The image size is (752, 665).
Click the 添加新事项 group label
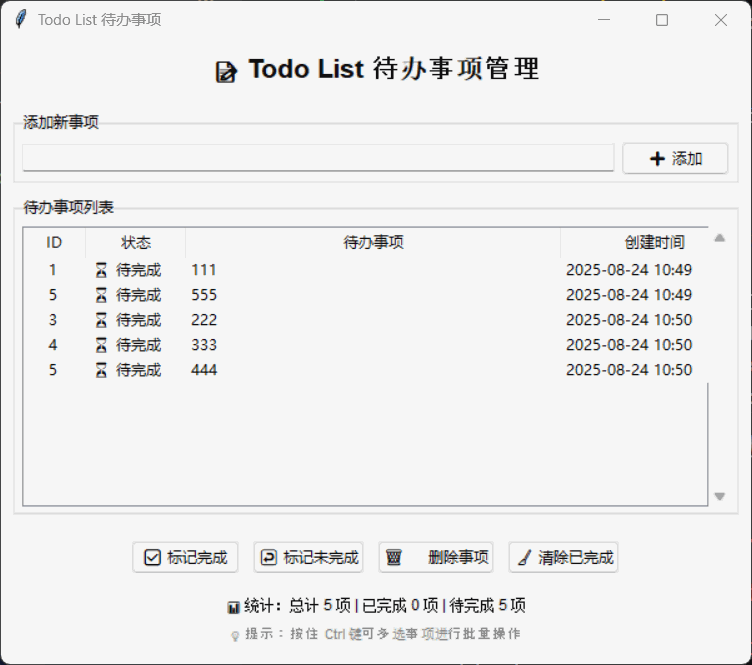tap(61, 122)
